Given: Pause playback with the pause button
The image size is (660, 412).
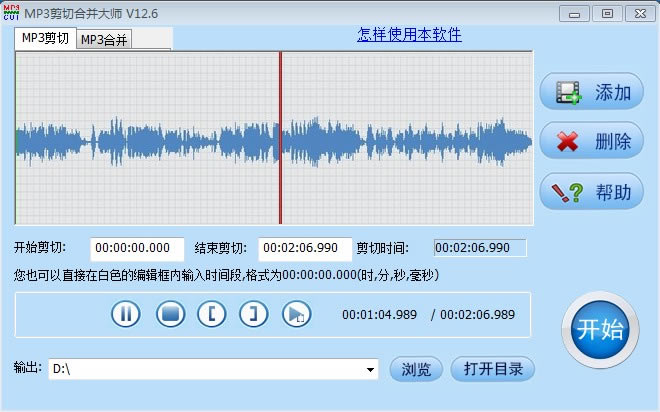Looking at the screenshot, I should [x=126, y=314].
